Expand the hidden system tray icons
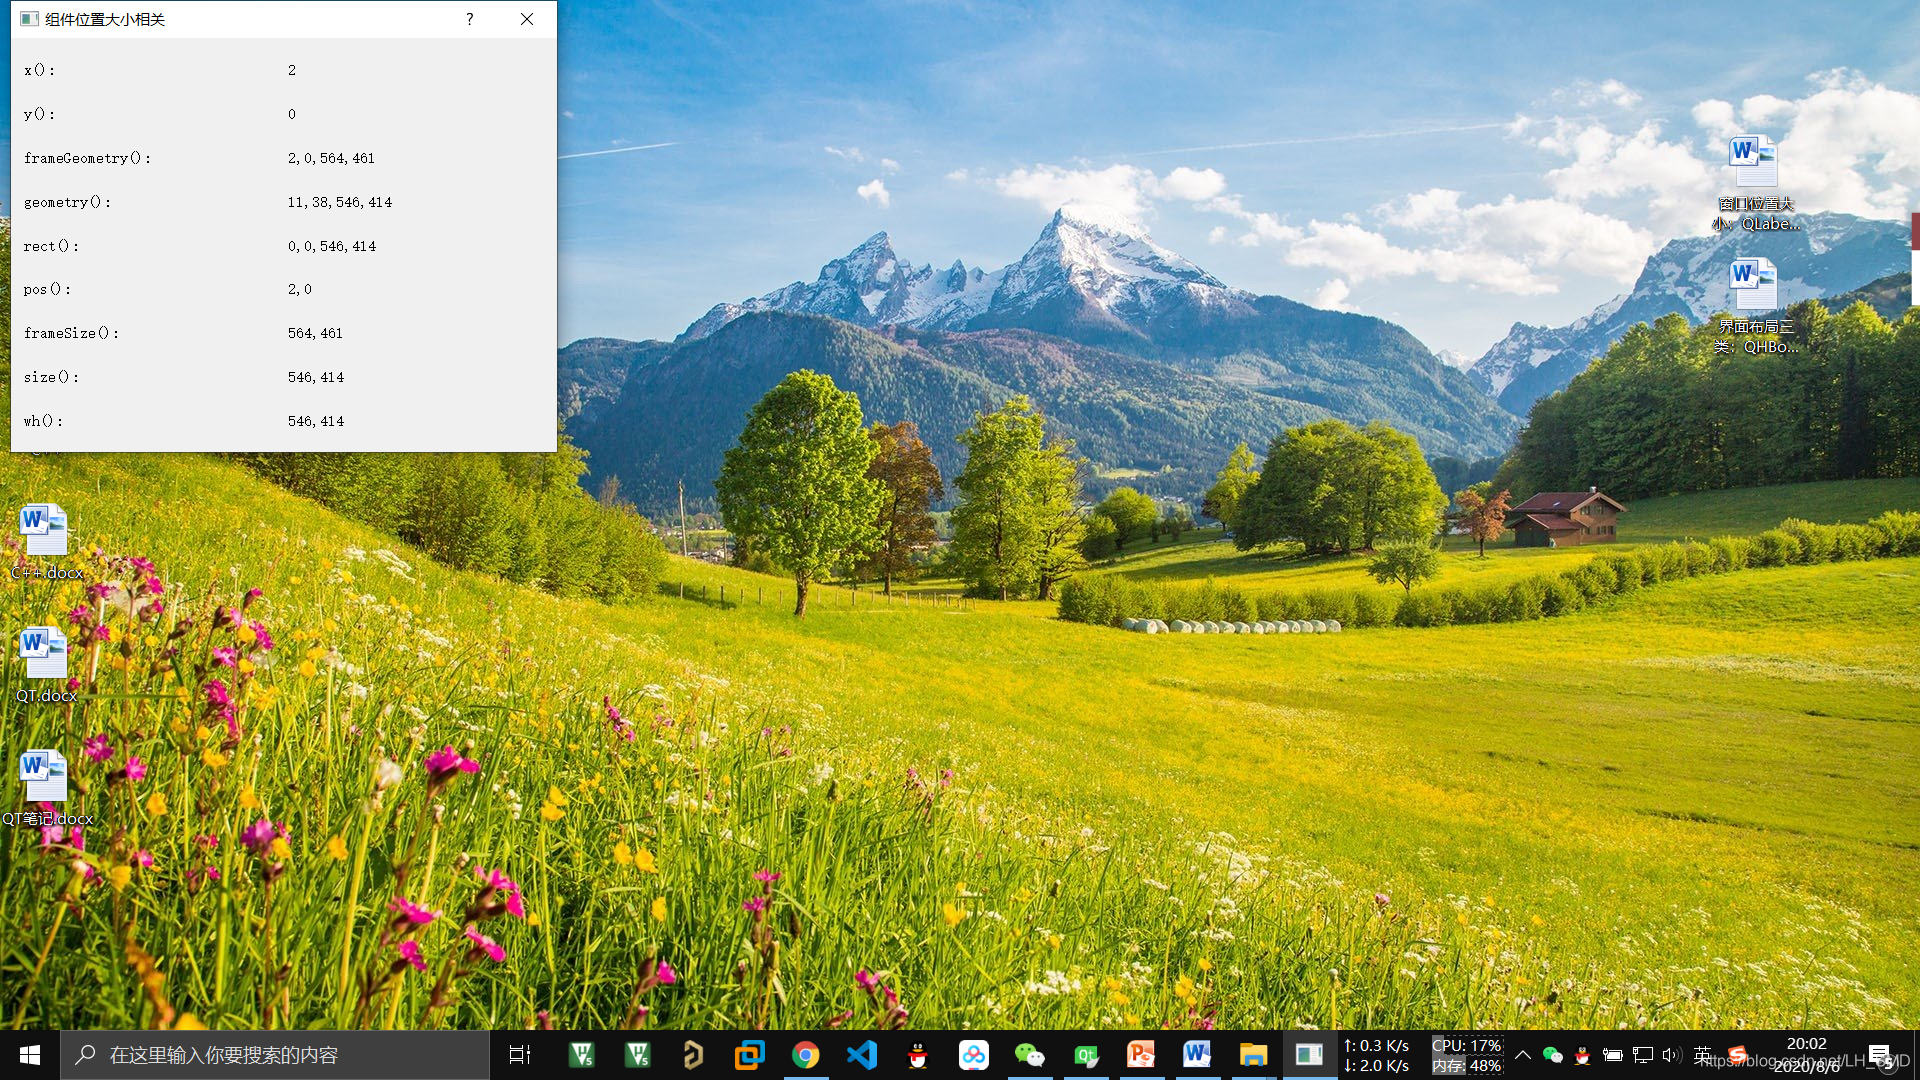Screen dimensions: 1920x1080 click(1522, 1055)
